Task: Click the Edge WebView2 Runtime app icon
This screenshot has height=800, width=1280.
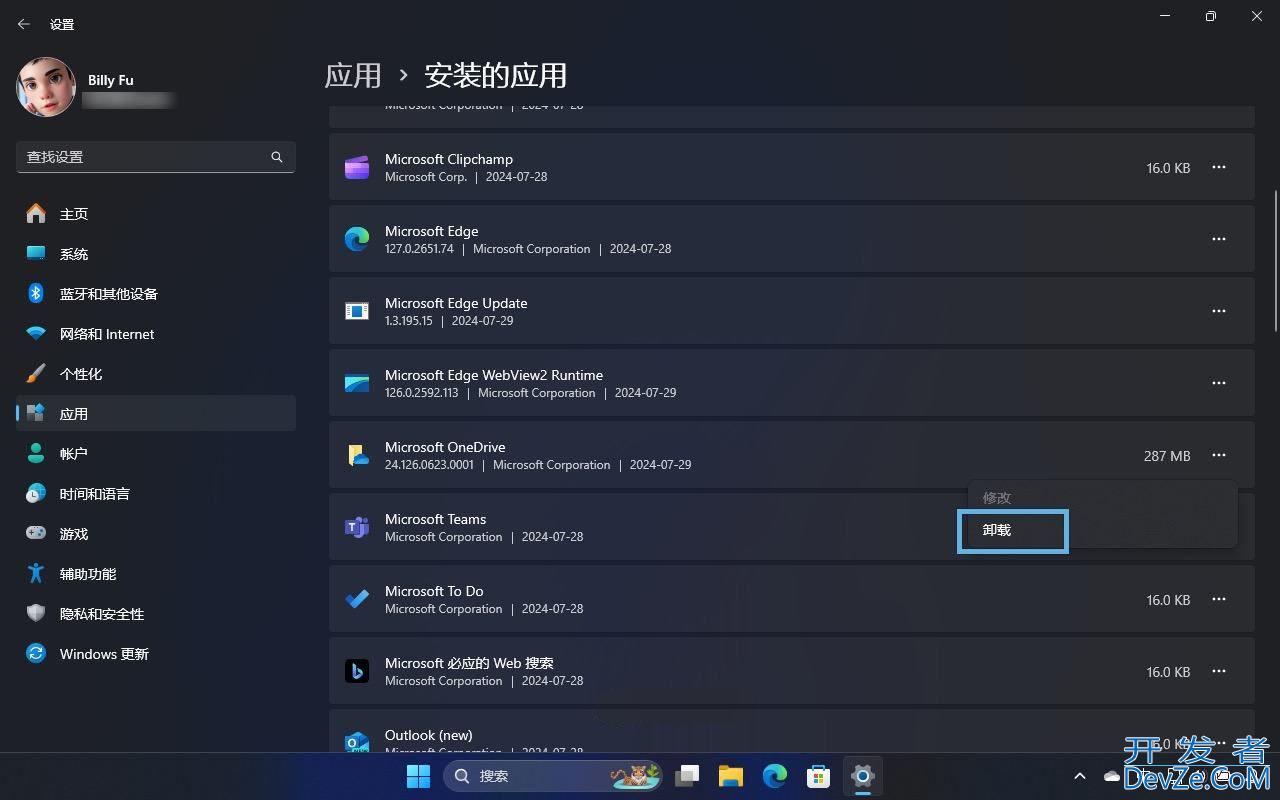Action: (357, 383)
